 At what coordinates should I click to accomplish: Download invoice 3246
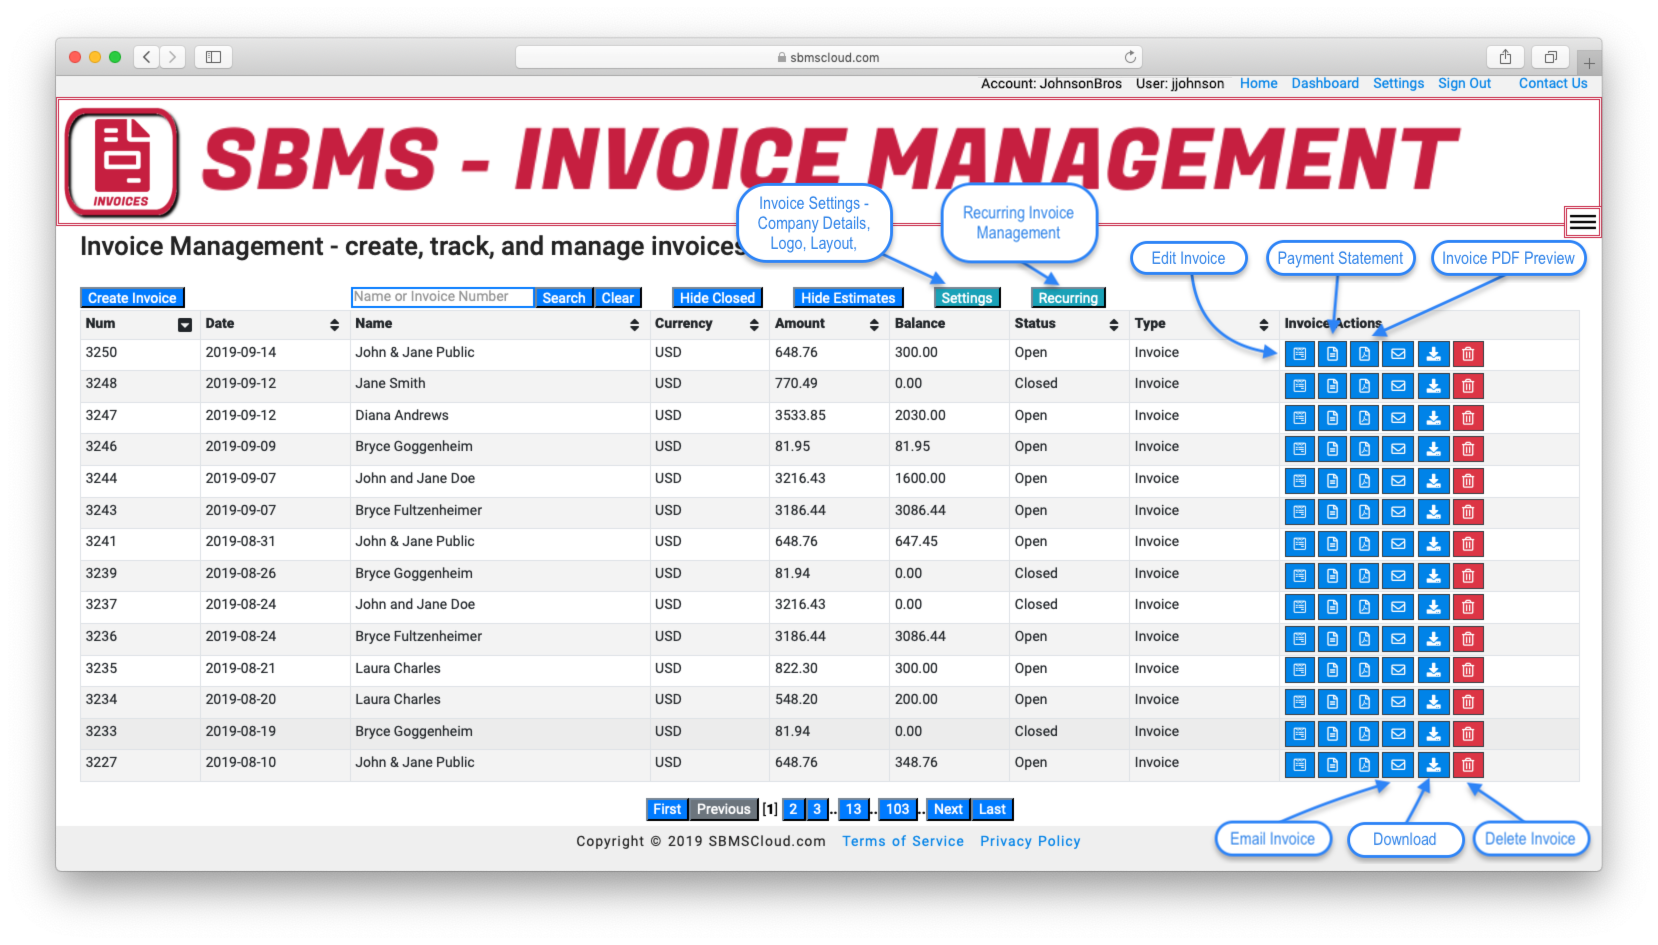point(1433,449)
